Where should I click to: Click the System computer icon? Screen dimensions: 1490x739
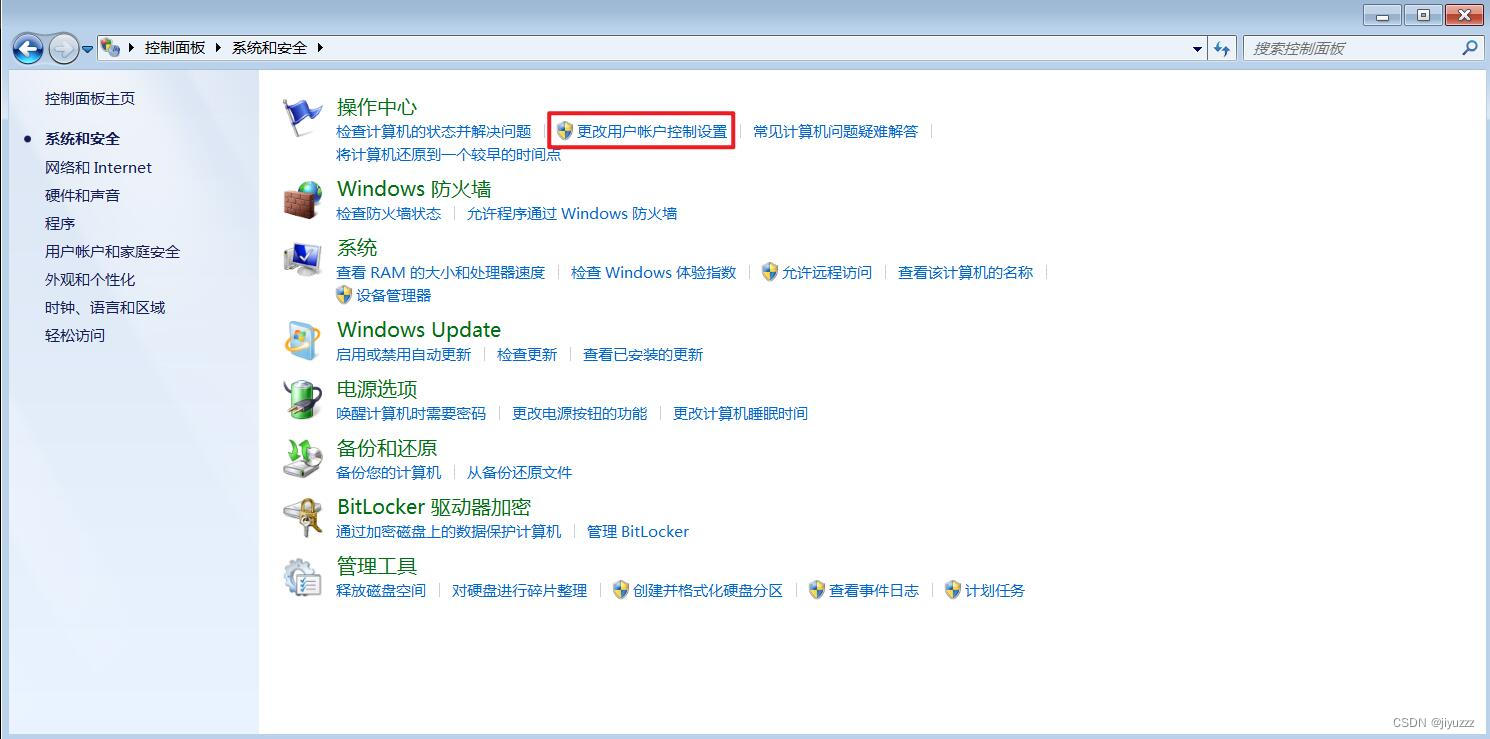tap(302, 259)
